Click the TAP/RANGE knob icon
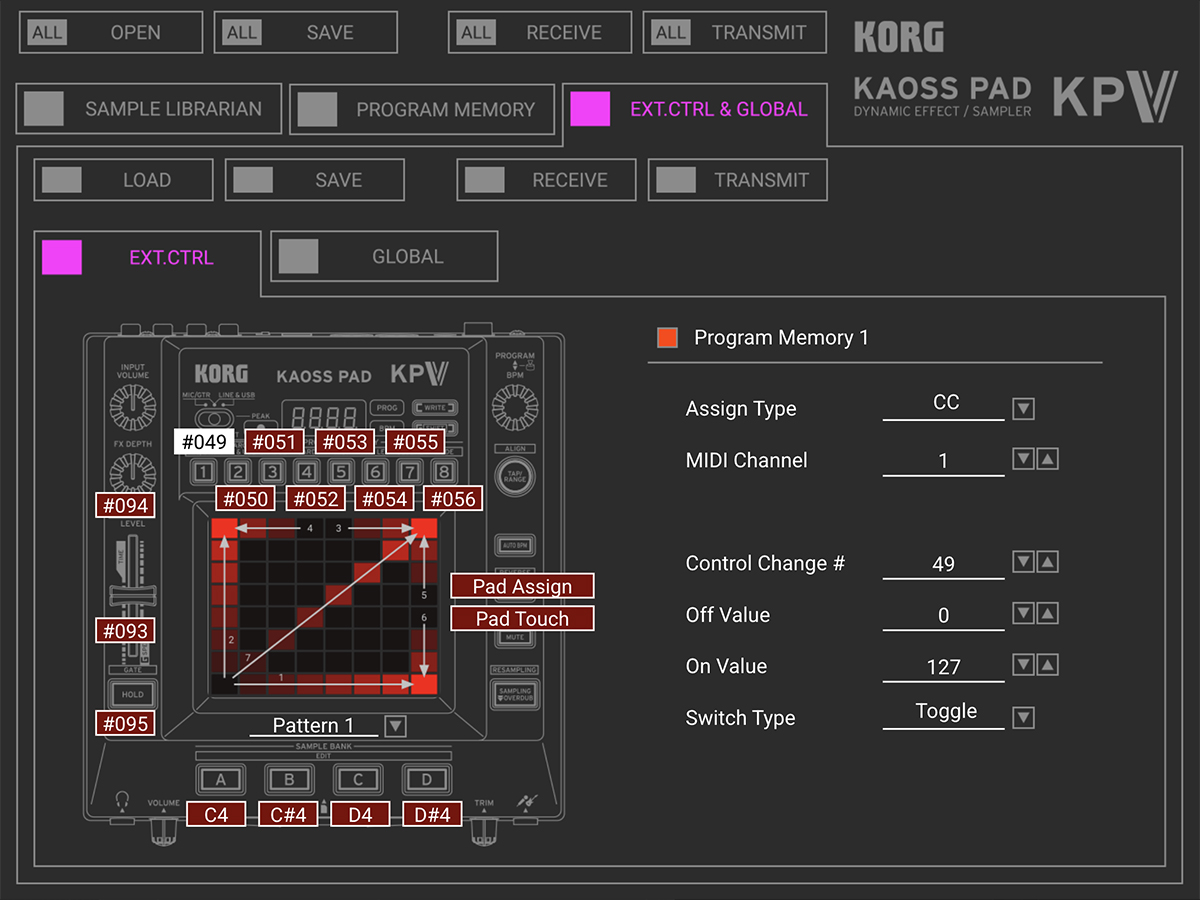Screen dimensions: 1200x900 tap(514, 474)
